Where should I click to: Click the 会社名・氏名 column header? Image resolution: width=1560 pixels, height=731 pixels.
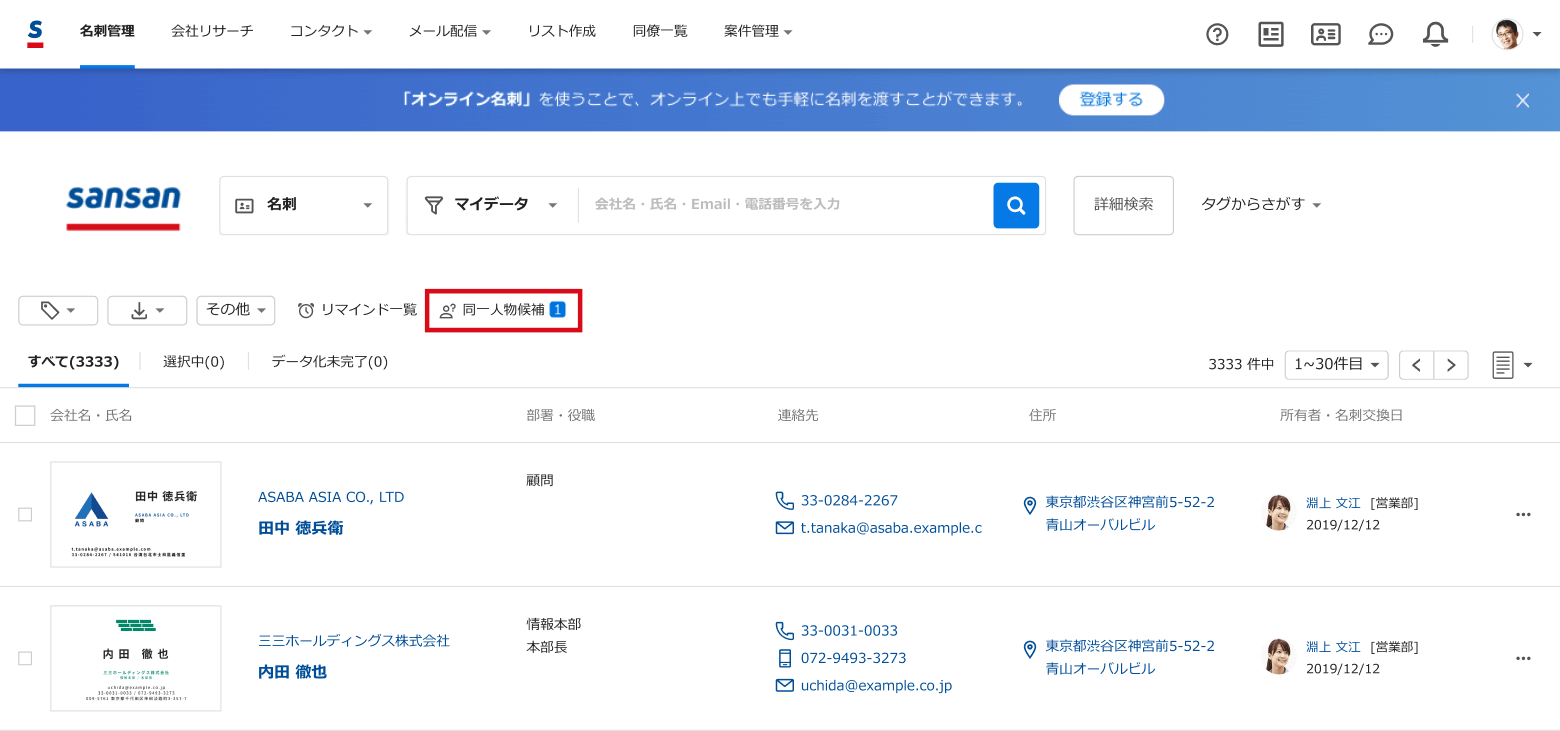pyautogui.click(x=91, y=415)
